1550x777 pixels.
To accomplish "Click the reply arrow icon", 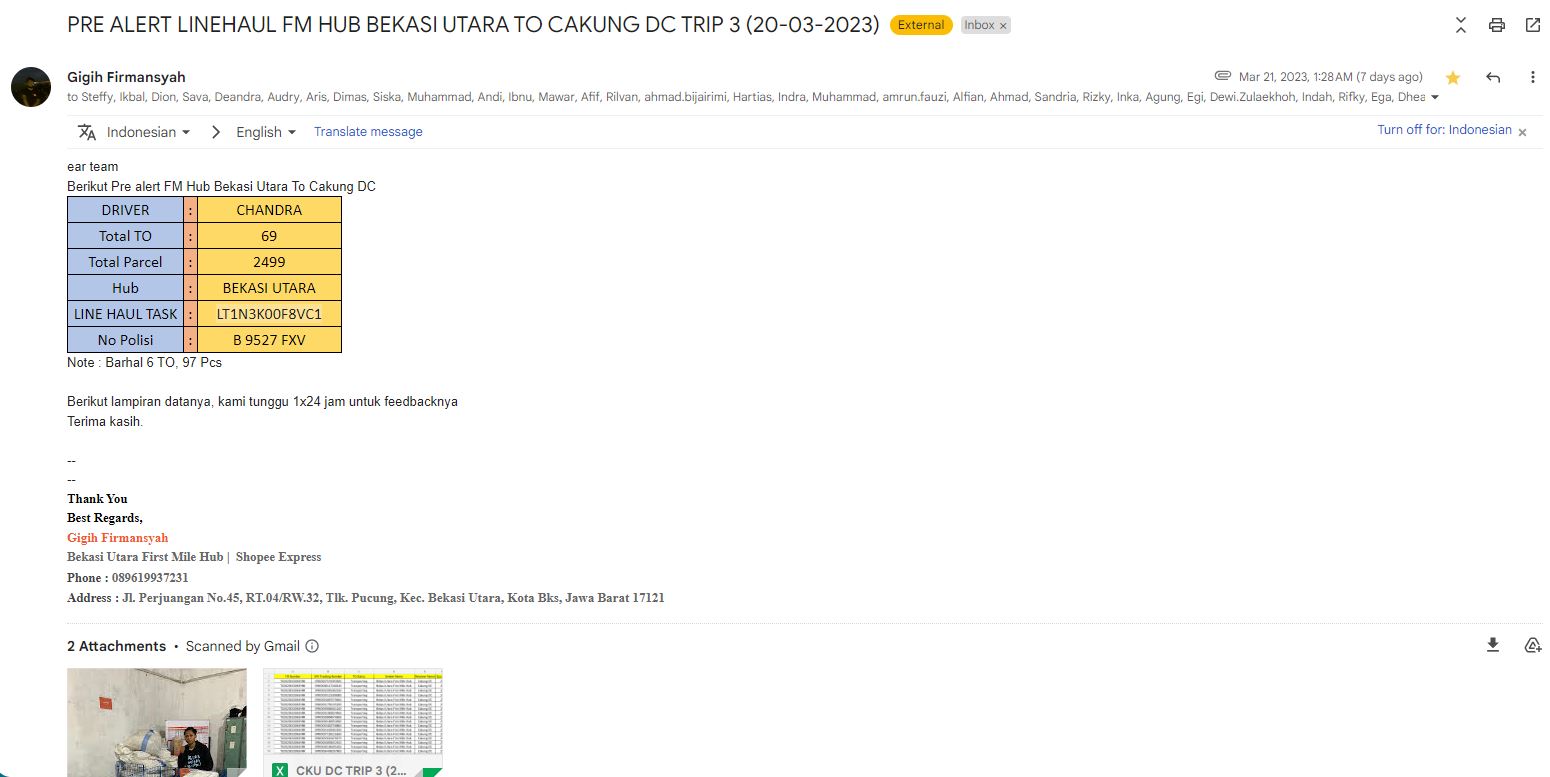I will (1493, 77).
